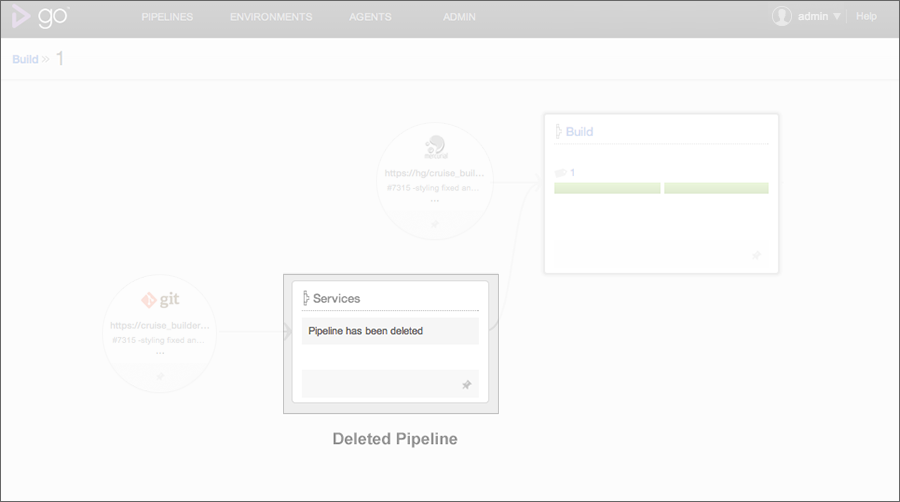This screenshot has width=900, height=502.
Task: Click the pin icon in Services node
Action: [467, 384]
